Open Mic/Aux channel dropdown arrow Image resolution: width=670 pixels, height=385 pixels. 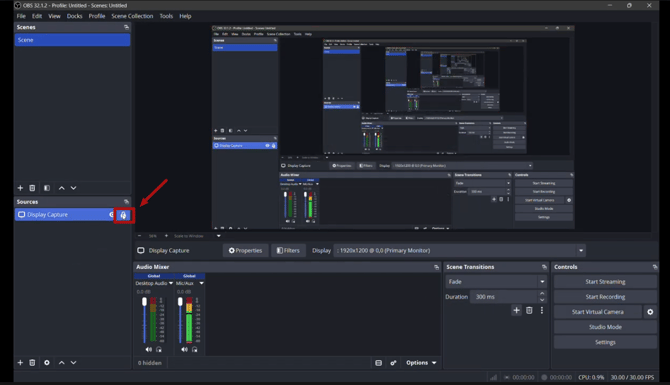click(201, 283)
